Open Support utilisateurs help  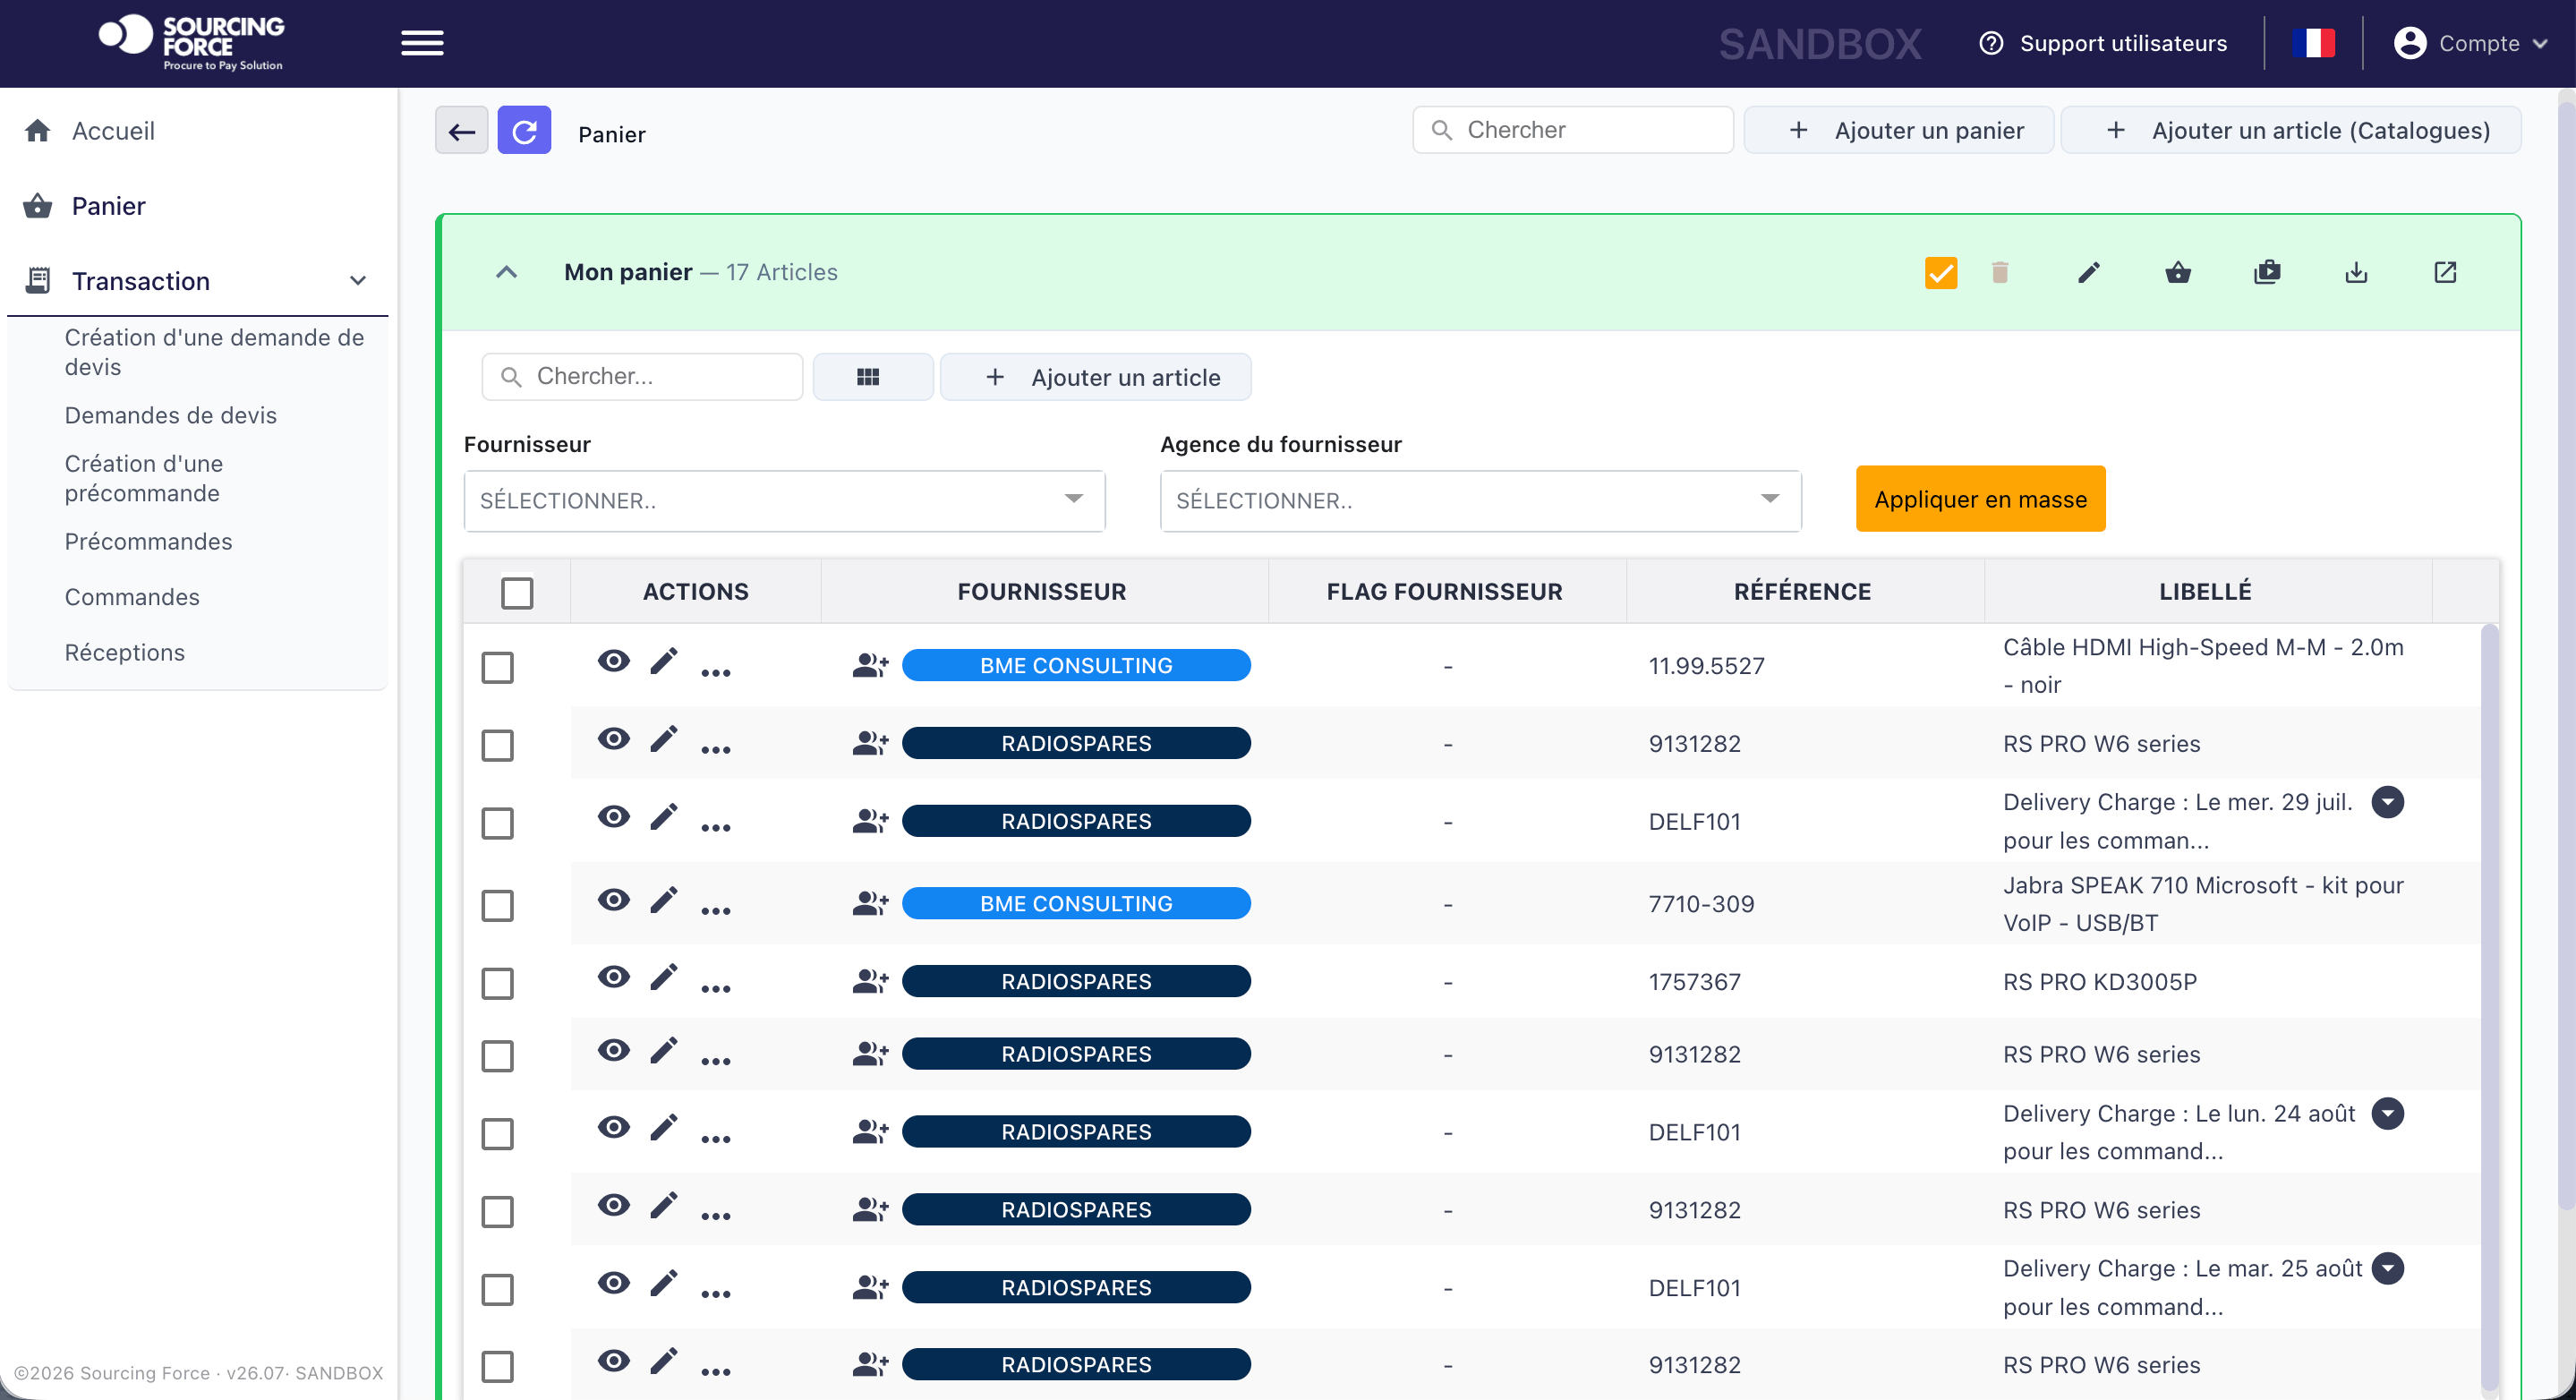2104,43
